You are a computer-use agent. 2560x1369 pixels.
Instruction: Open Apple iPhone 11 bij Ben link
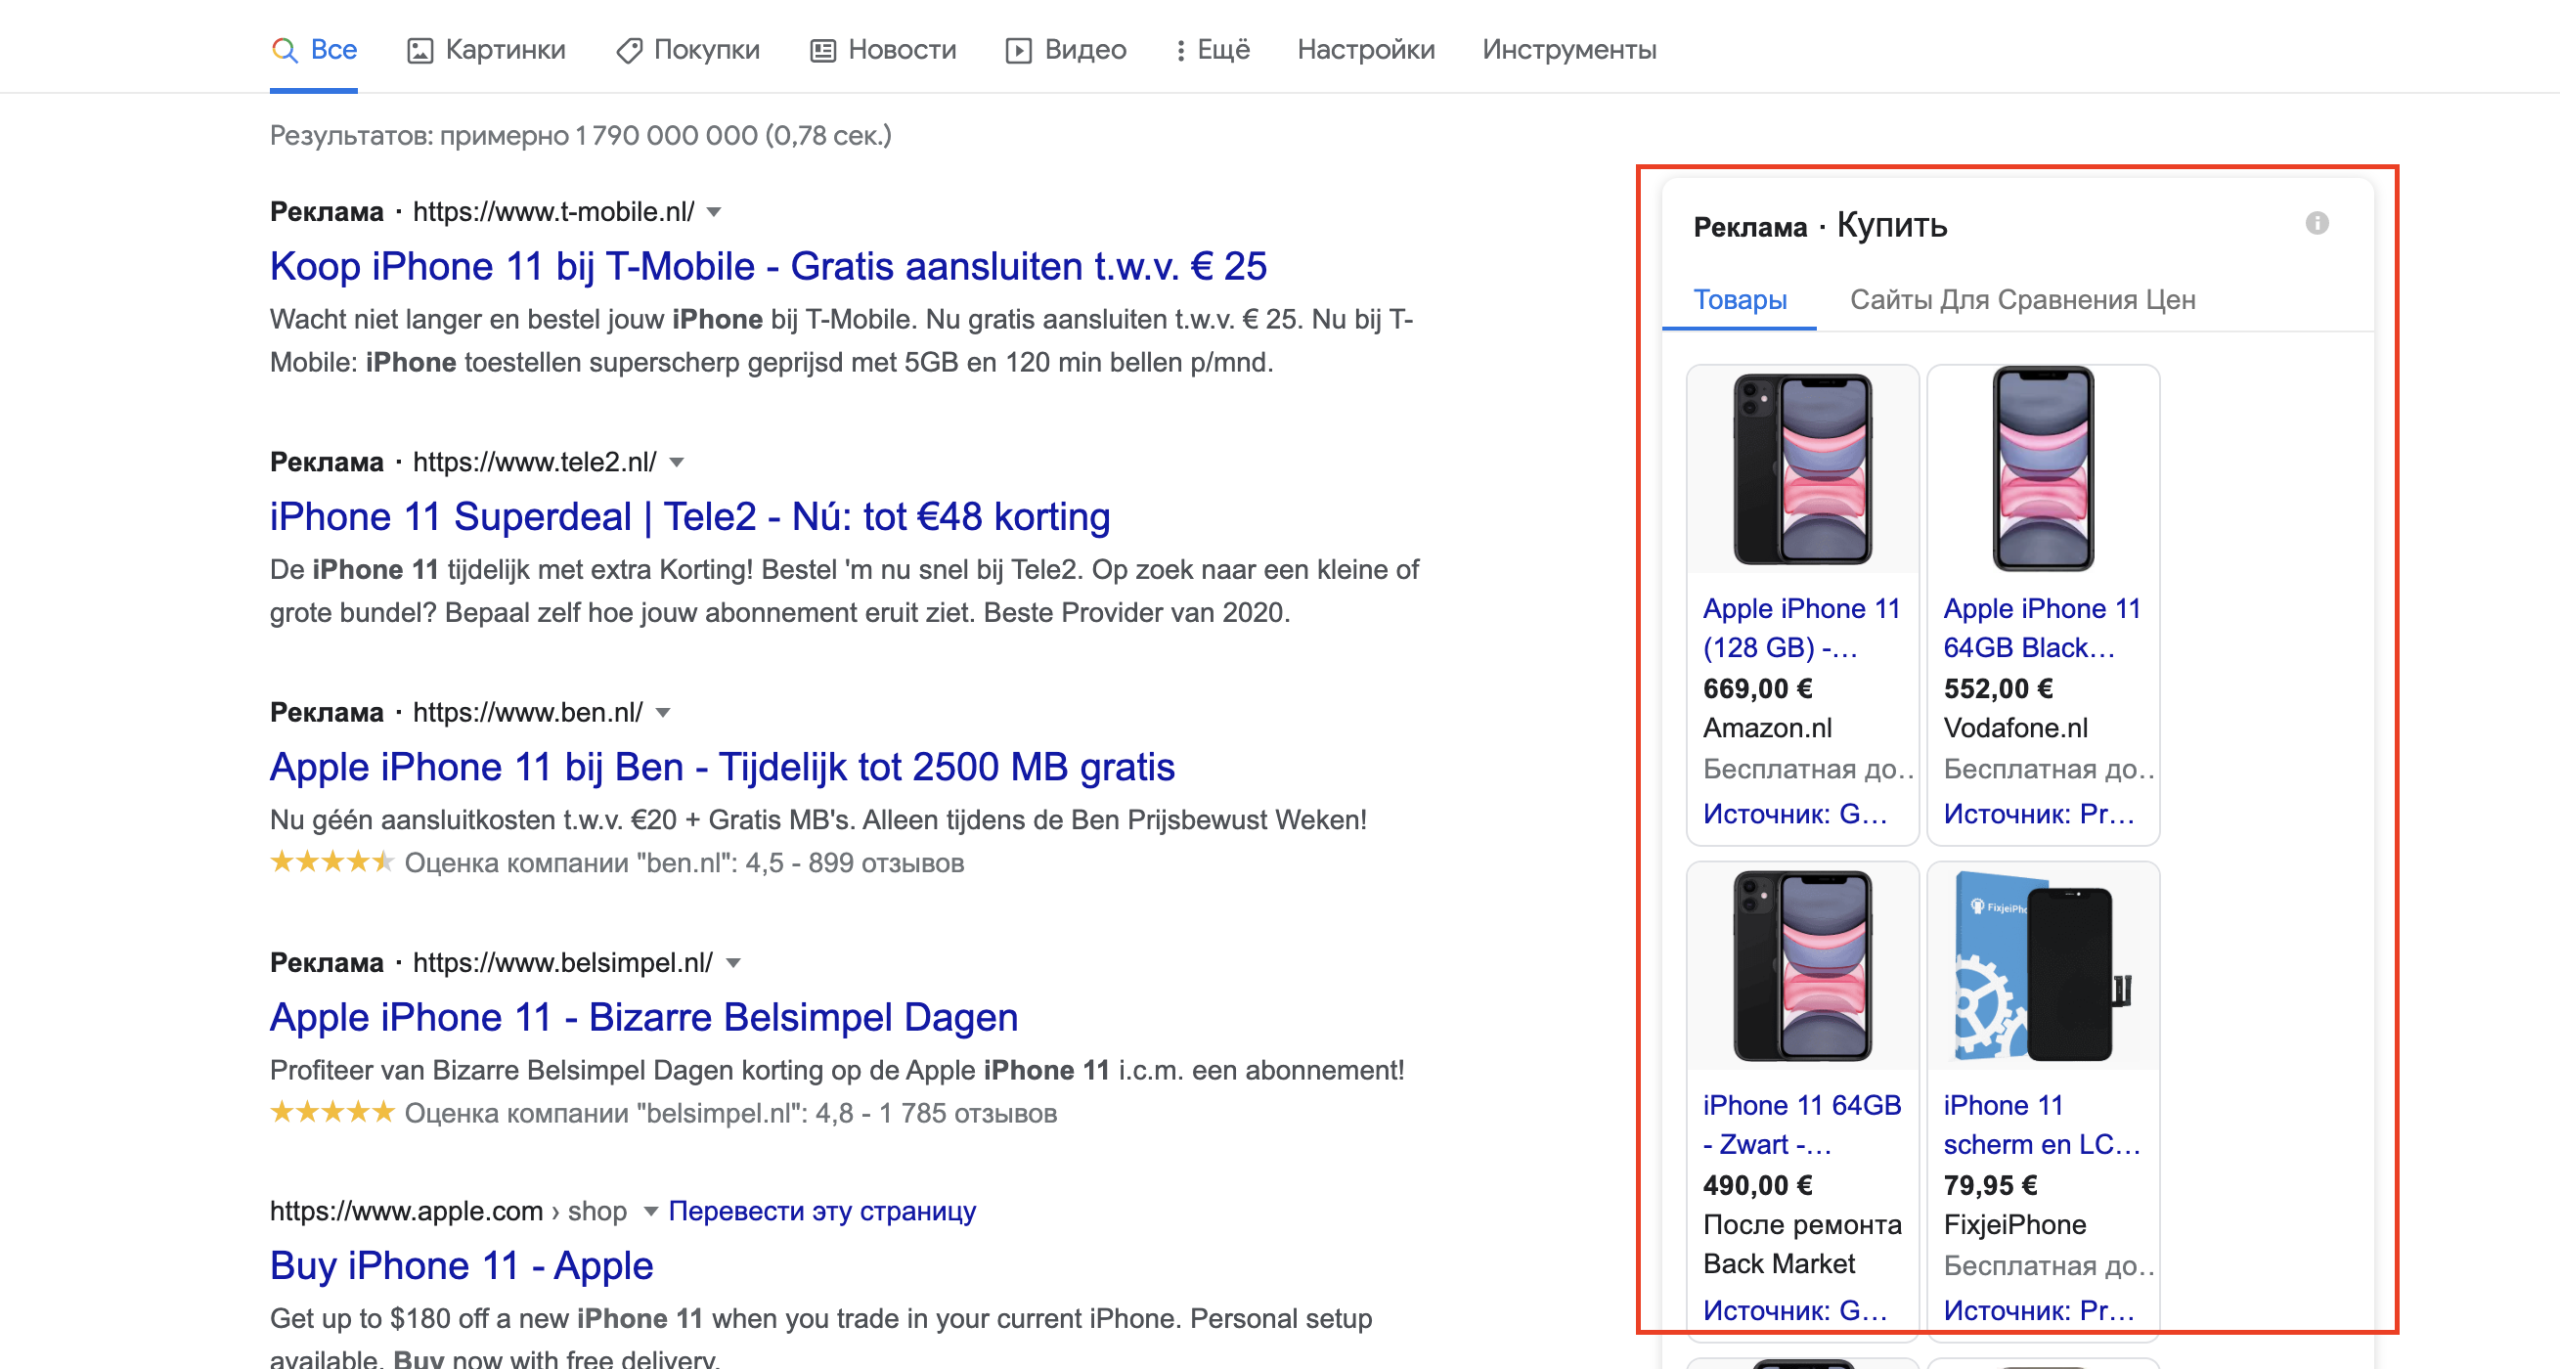click(x=722, y=766)
